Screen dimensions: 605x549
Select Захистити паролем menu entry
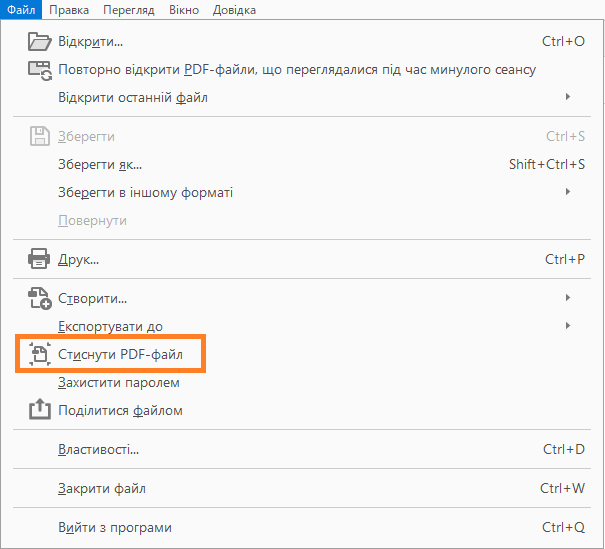[x=119, y=382]
